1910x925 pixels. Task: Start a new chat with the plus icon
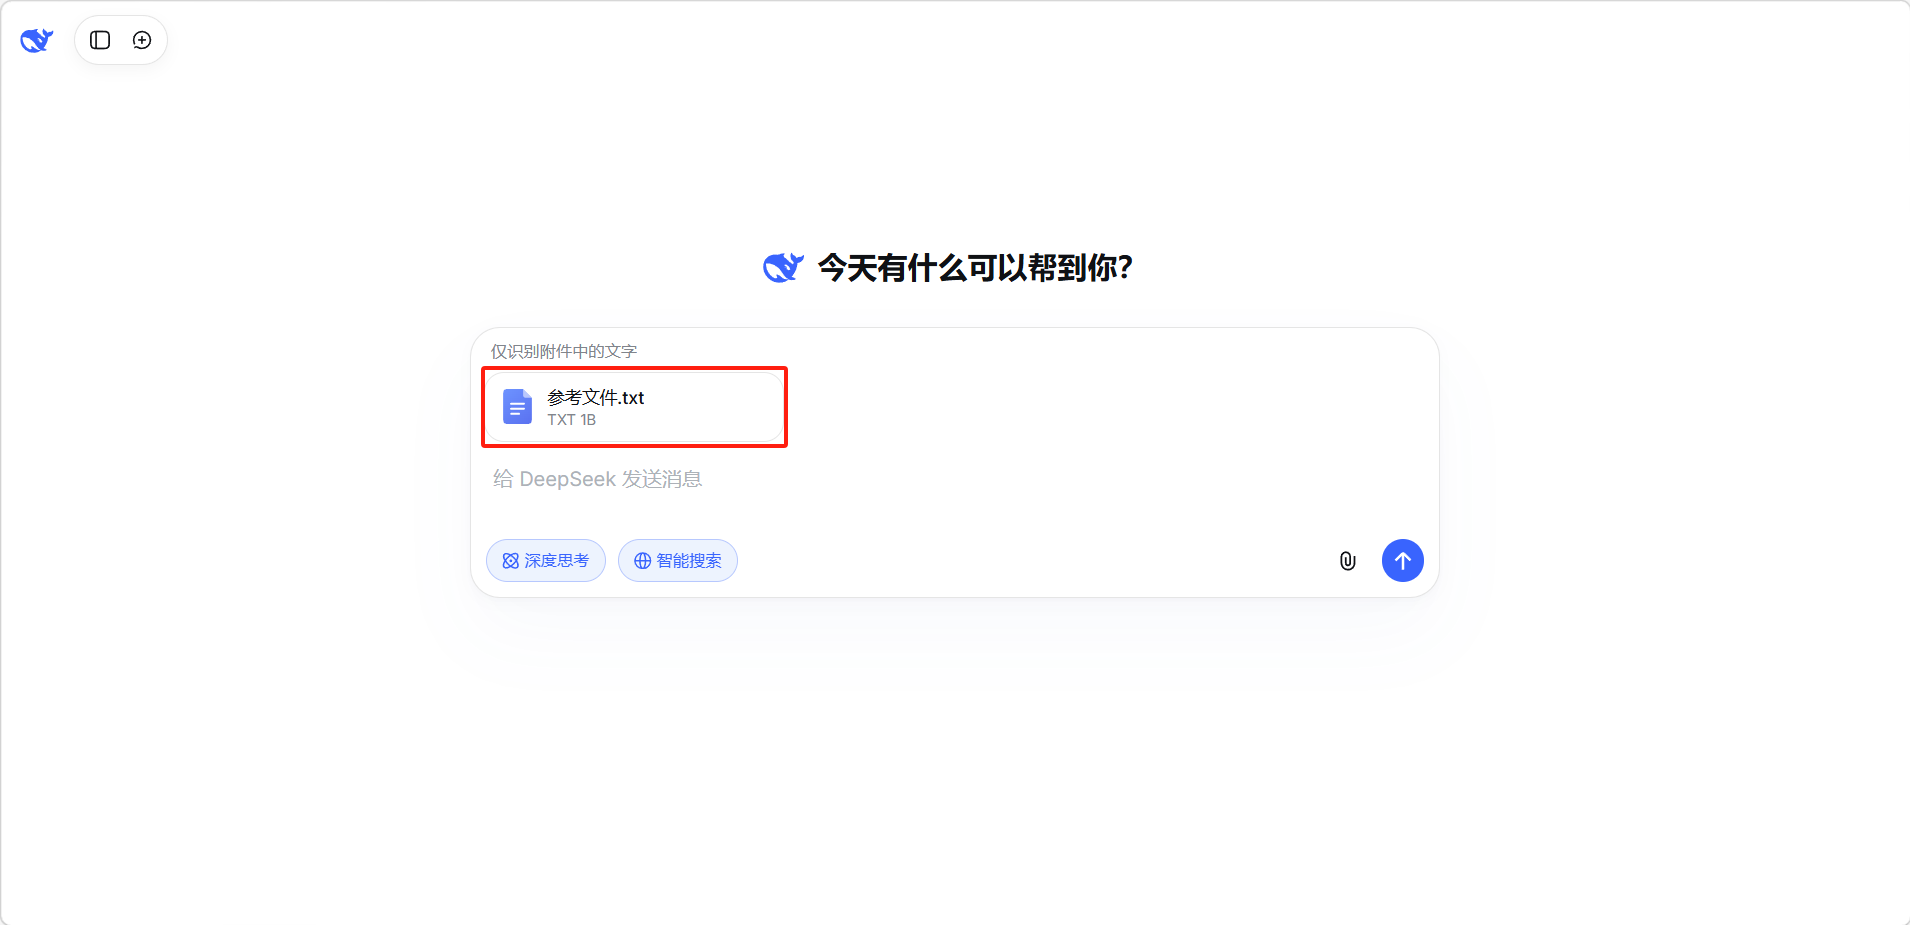coord(142,40)
